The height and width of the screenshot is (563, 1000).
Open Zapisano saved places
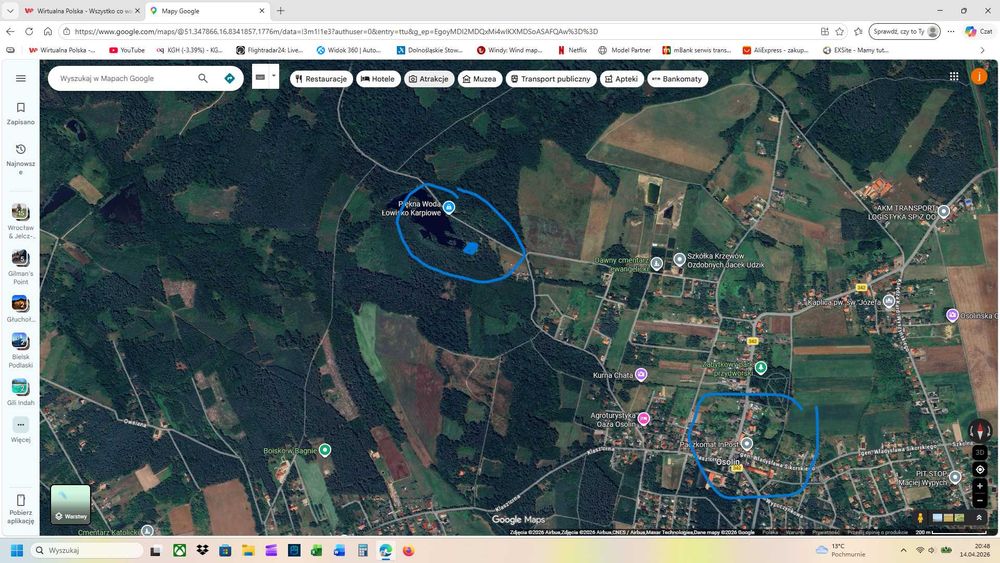tap(20, 113)
